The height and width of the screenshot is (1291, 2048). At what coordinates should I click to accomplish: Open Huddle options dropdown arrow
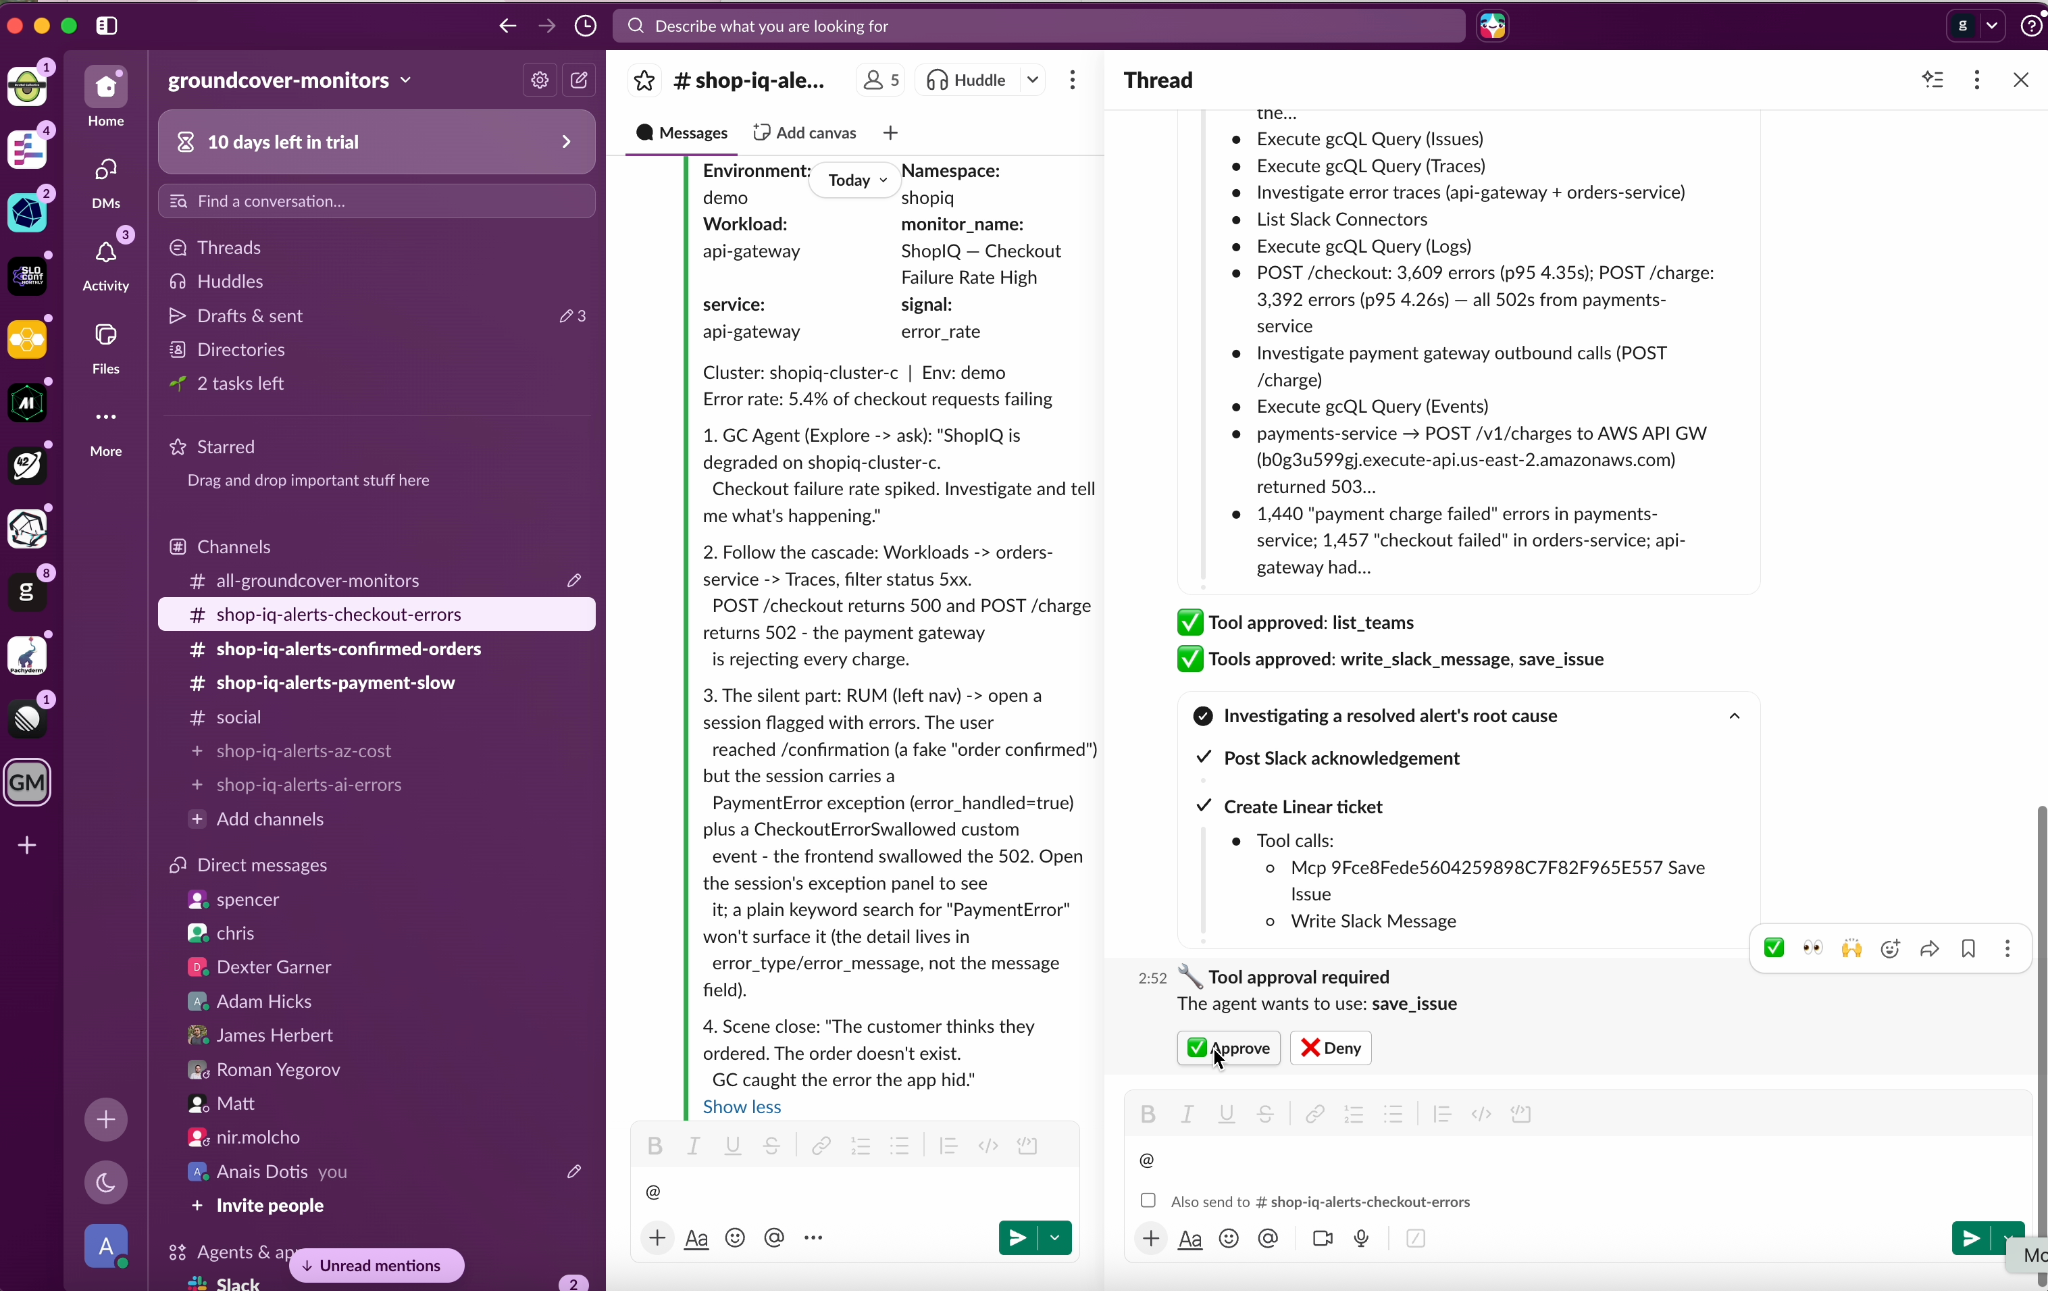[x=1032, y=80]
